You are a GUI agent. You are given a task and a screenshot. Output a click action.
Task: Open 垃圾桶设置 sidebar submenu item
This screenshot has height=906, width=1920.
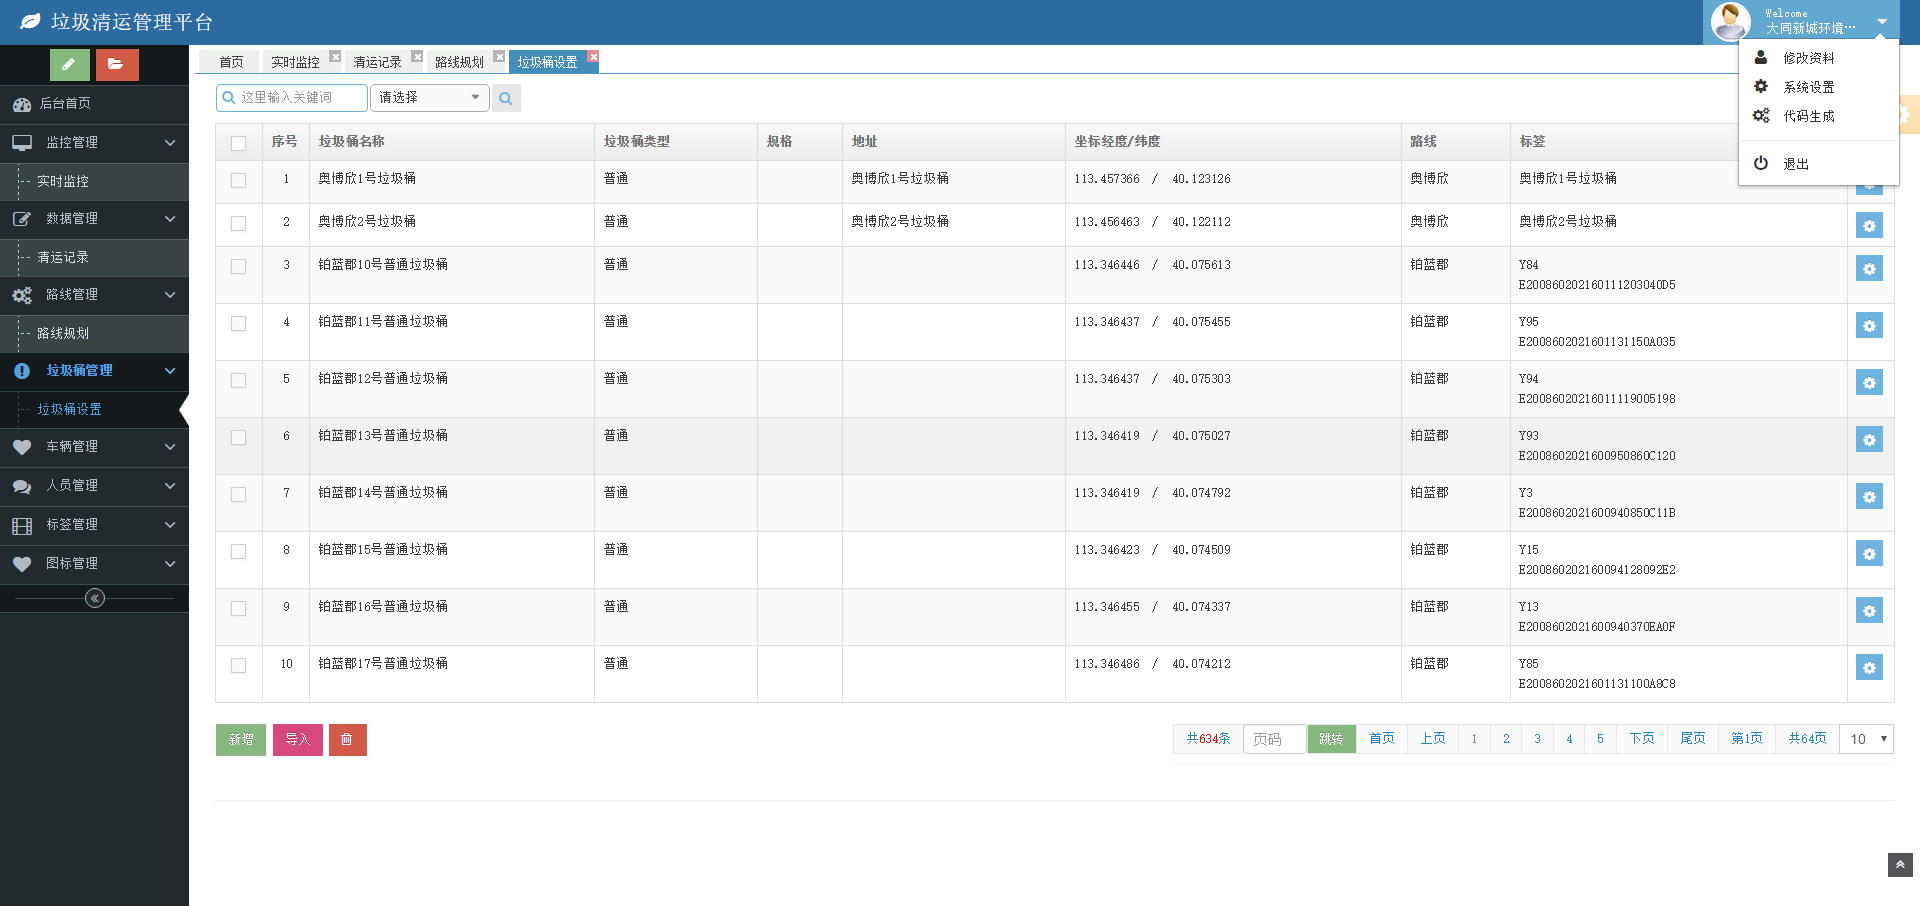tap(94, 410)
